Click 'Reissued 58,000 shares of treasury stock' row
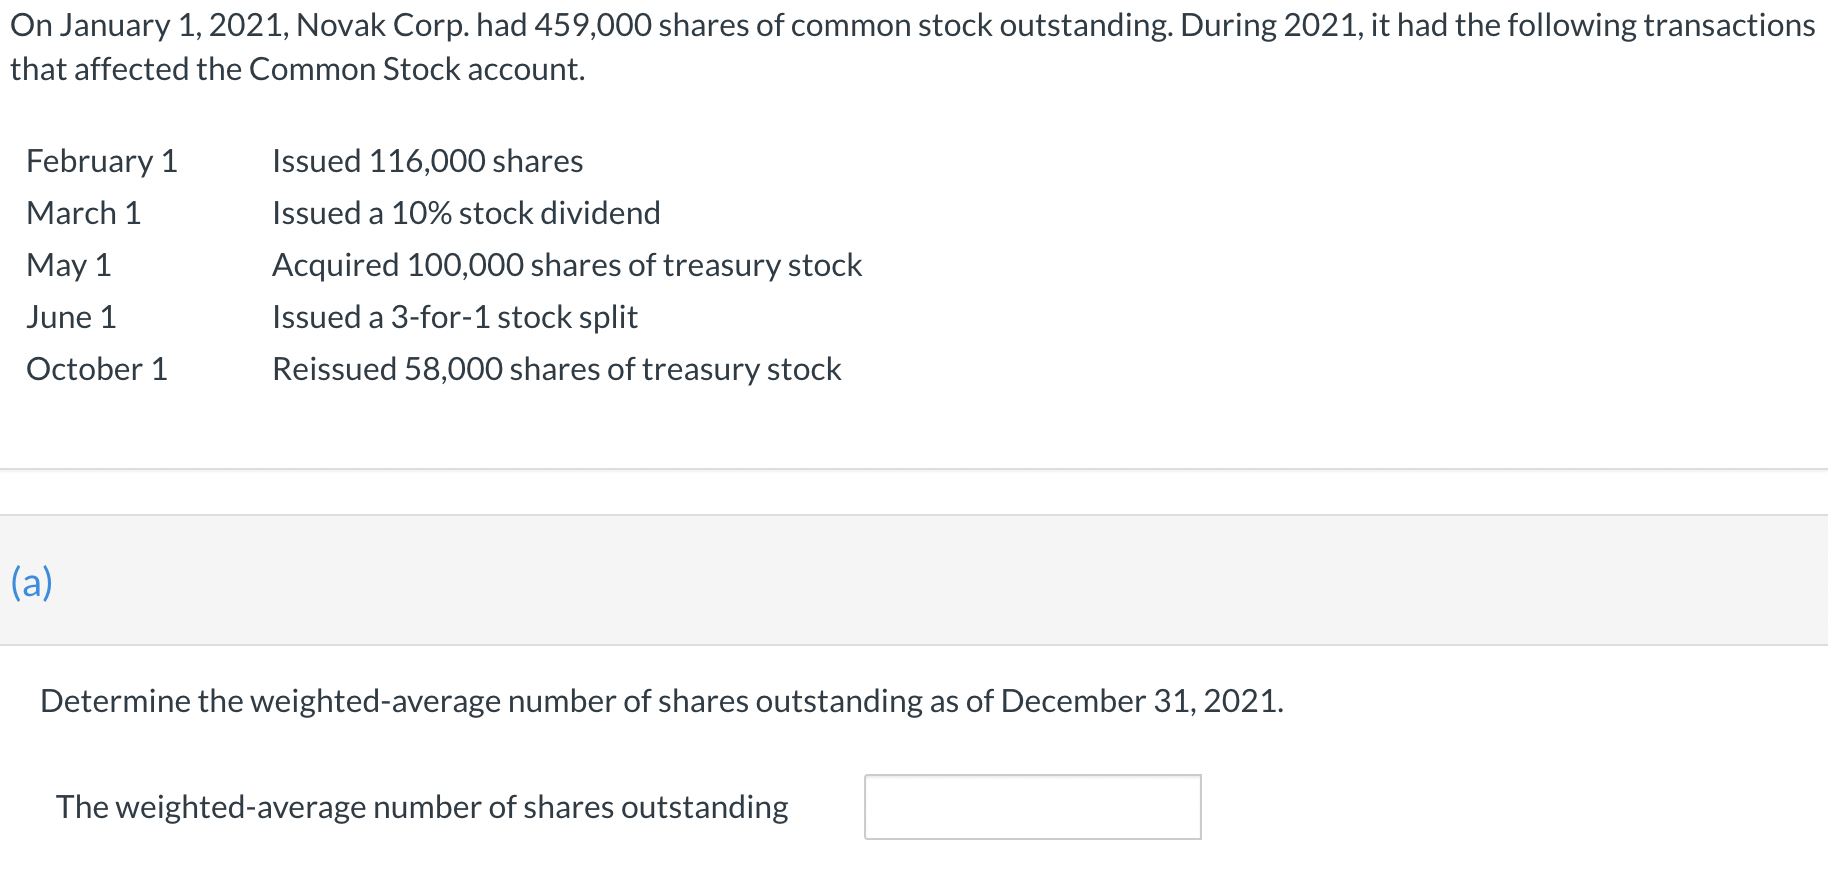The image size is (1828, 890). [x=557, y=369]
